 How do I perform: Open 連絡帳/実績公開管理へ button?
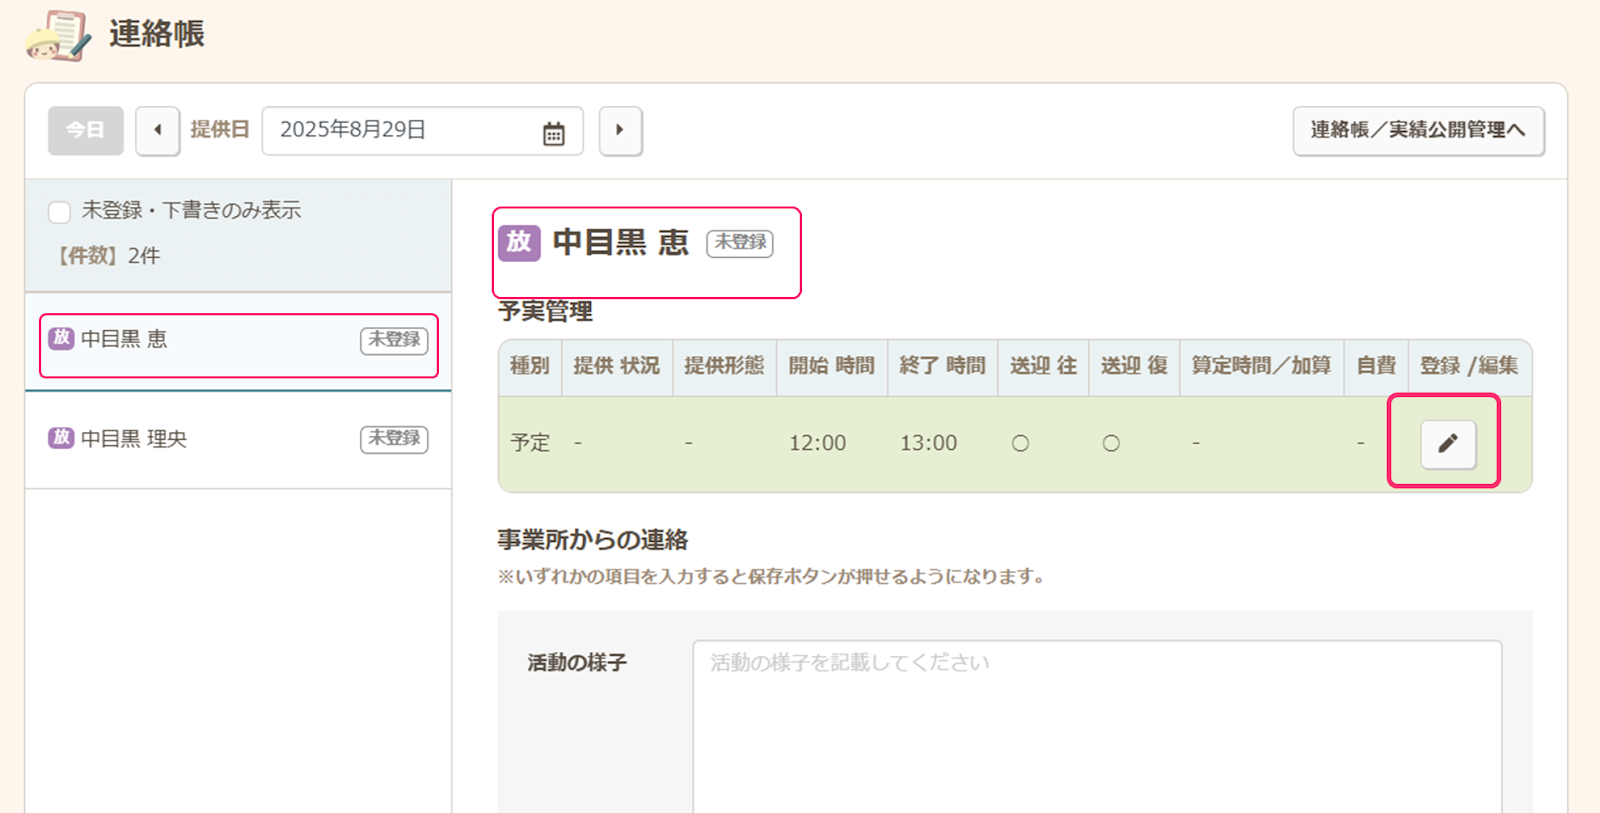(x=1417, y=130)
